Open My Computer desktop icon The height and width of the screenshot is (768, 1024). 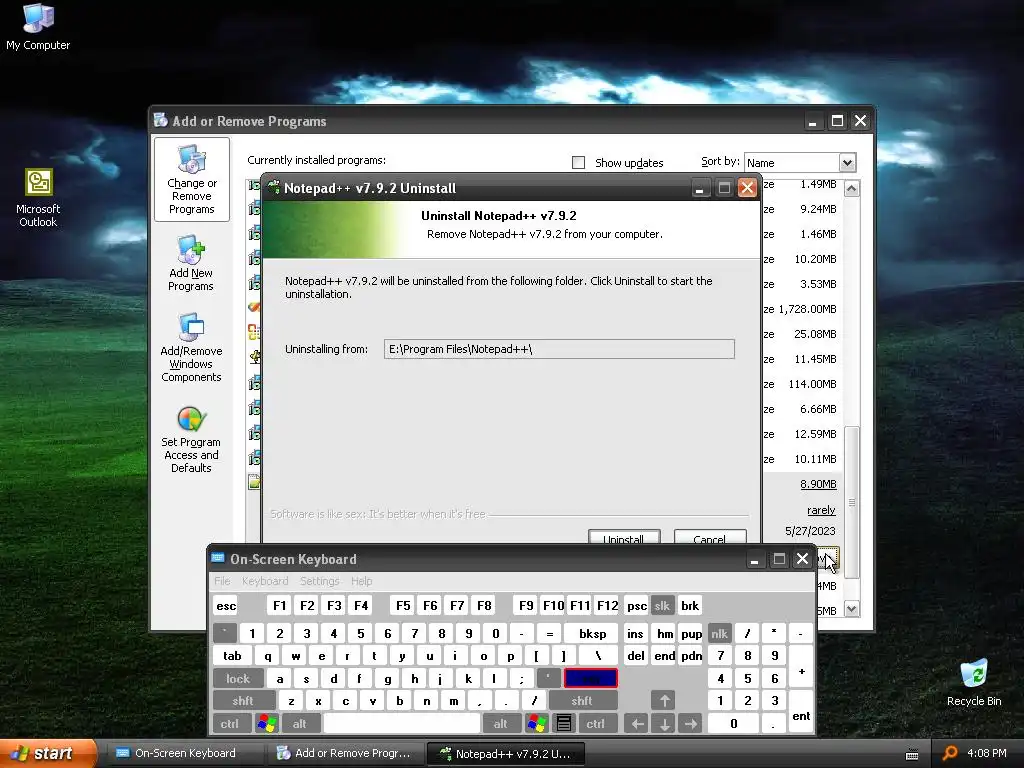point(38,27)
